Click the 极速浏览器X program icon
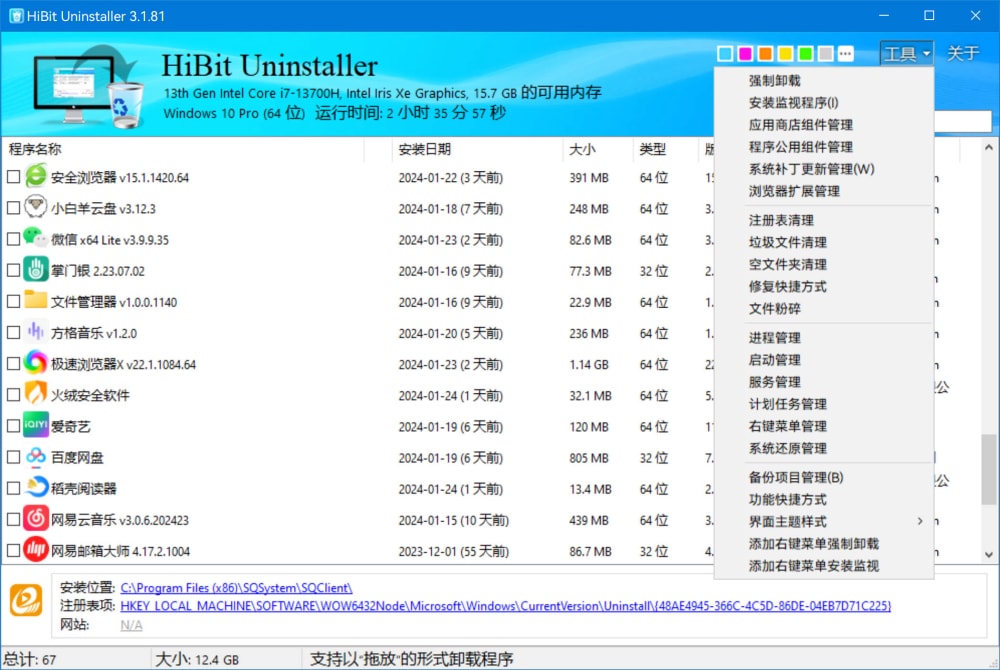Viewport: 1000px width, 670px height. click(36, 363)
